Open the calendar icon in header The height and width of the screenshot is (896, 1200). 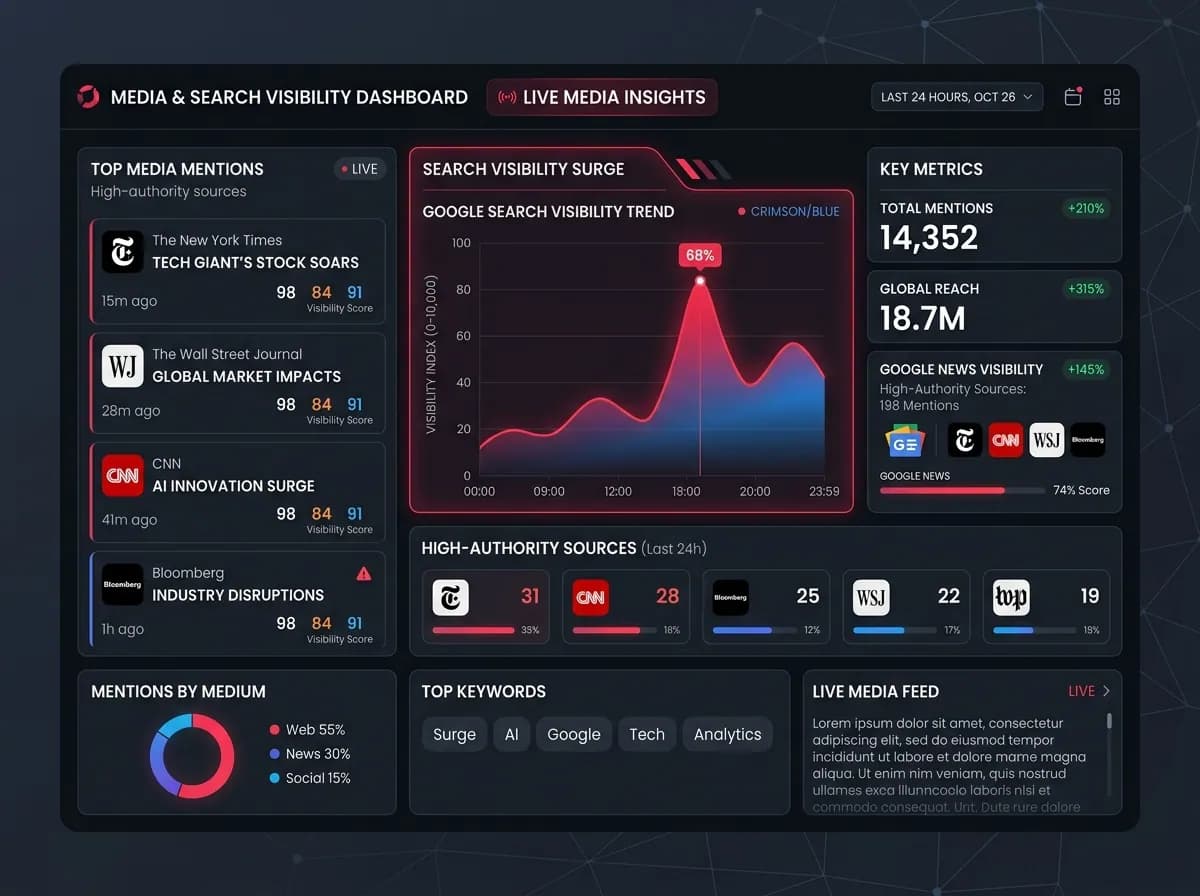(1073, 97)
